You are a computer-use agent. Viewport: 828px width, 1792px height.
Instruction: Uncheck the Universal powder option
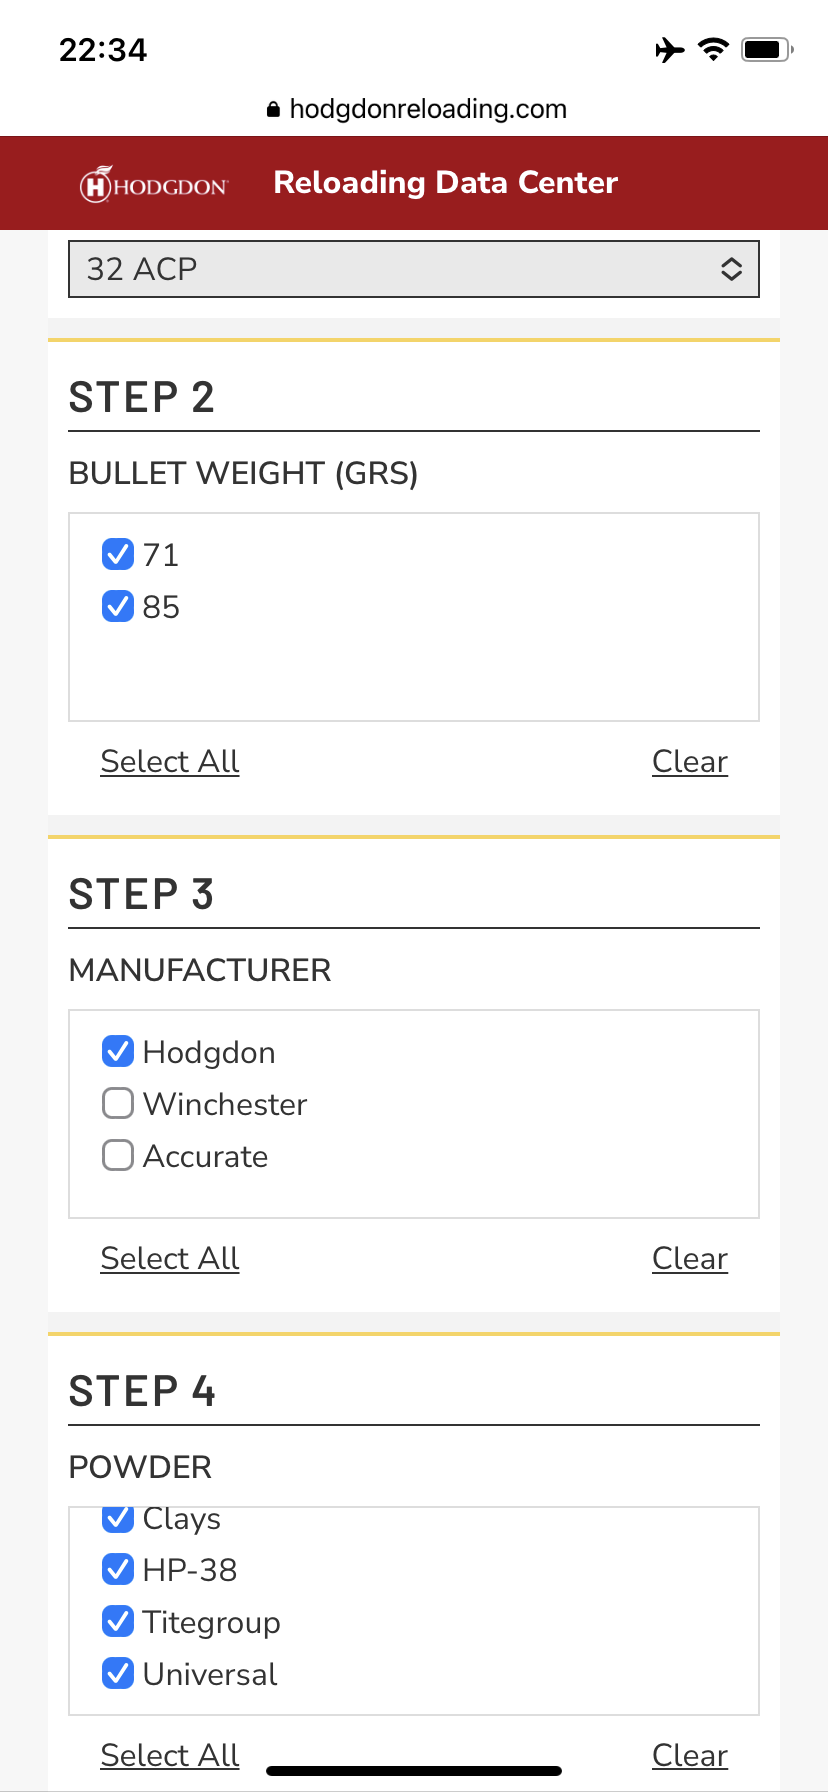(118, 1673)
